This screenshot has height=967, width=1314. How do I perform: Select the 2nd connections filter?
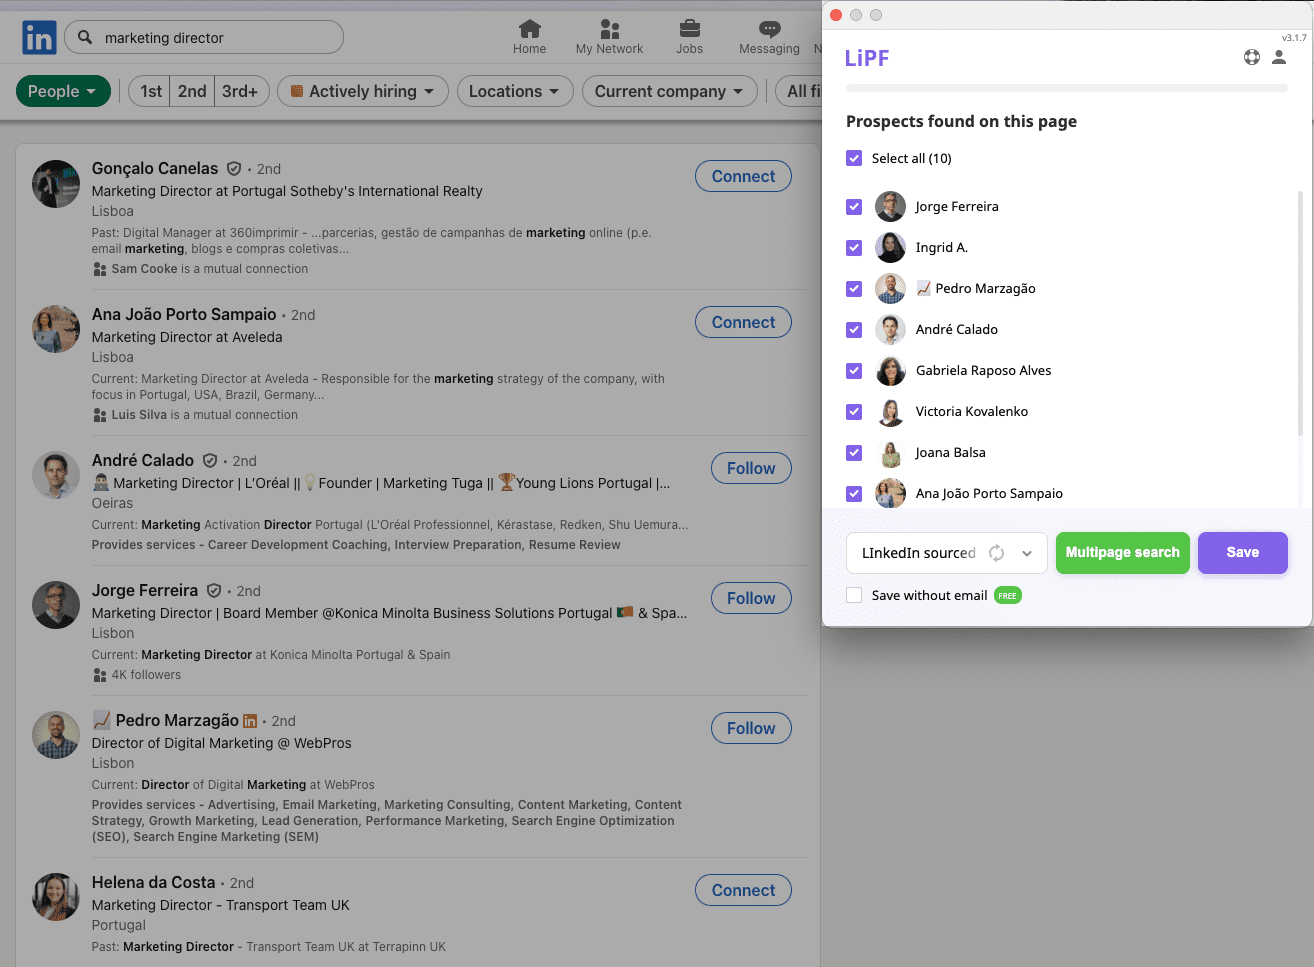(x=192, y=91)
